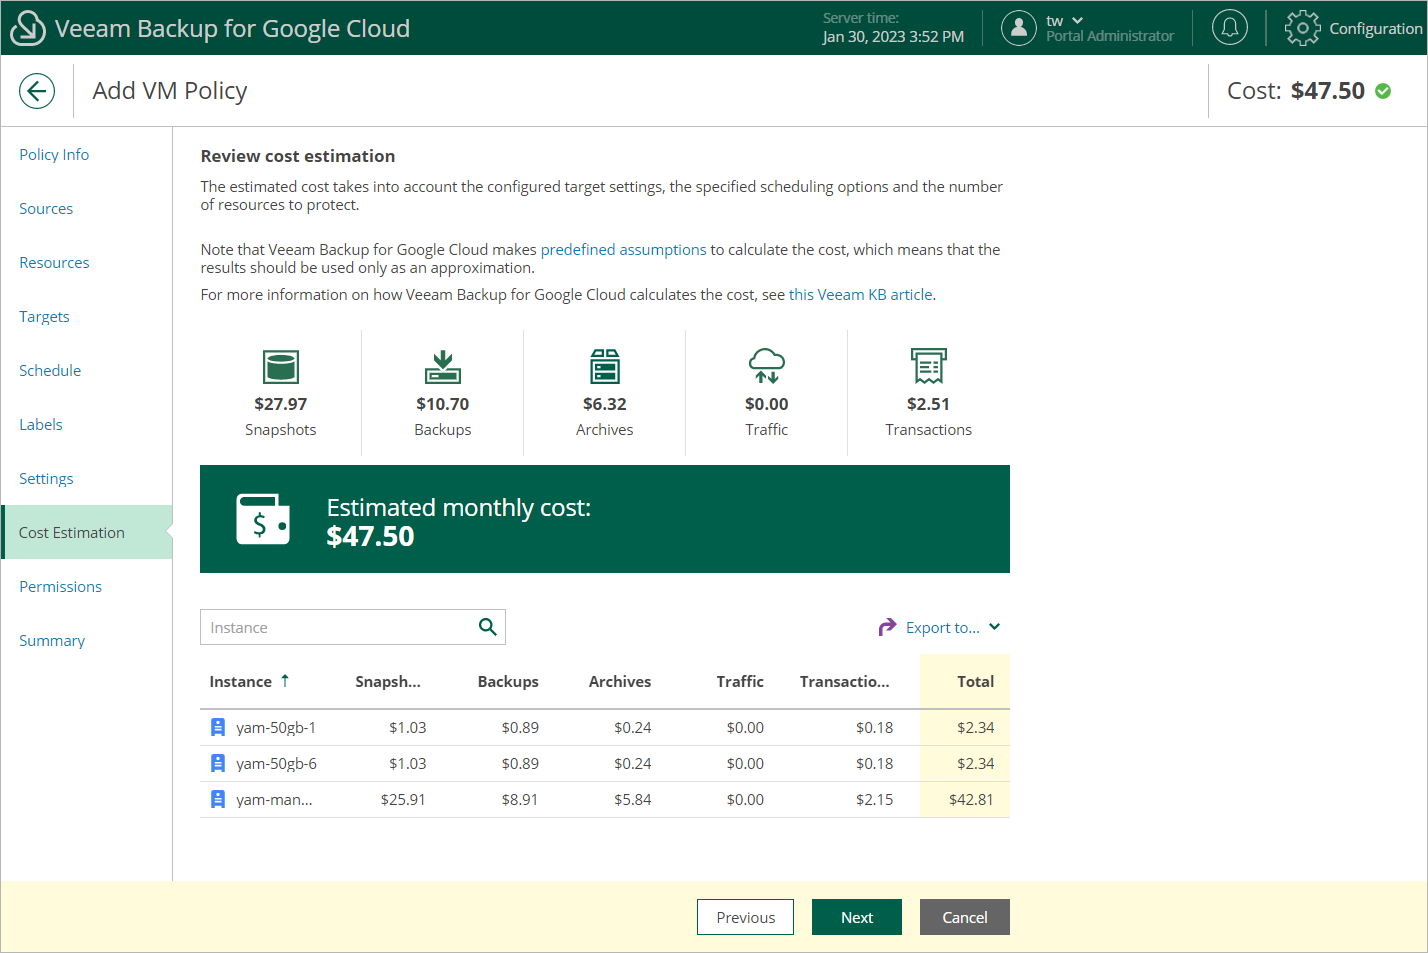This screenshot has width=1428, height=953.
Task: Click the $2.51 Transactions amount
Action: 929,404
